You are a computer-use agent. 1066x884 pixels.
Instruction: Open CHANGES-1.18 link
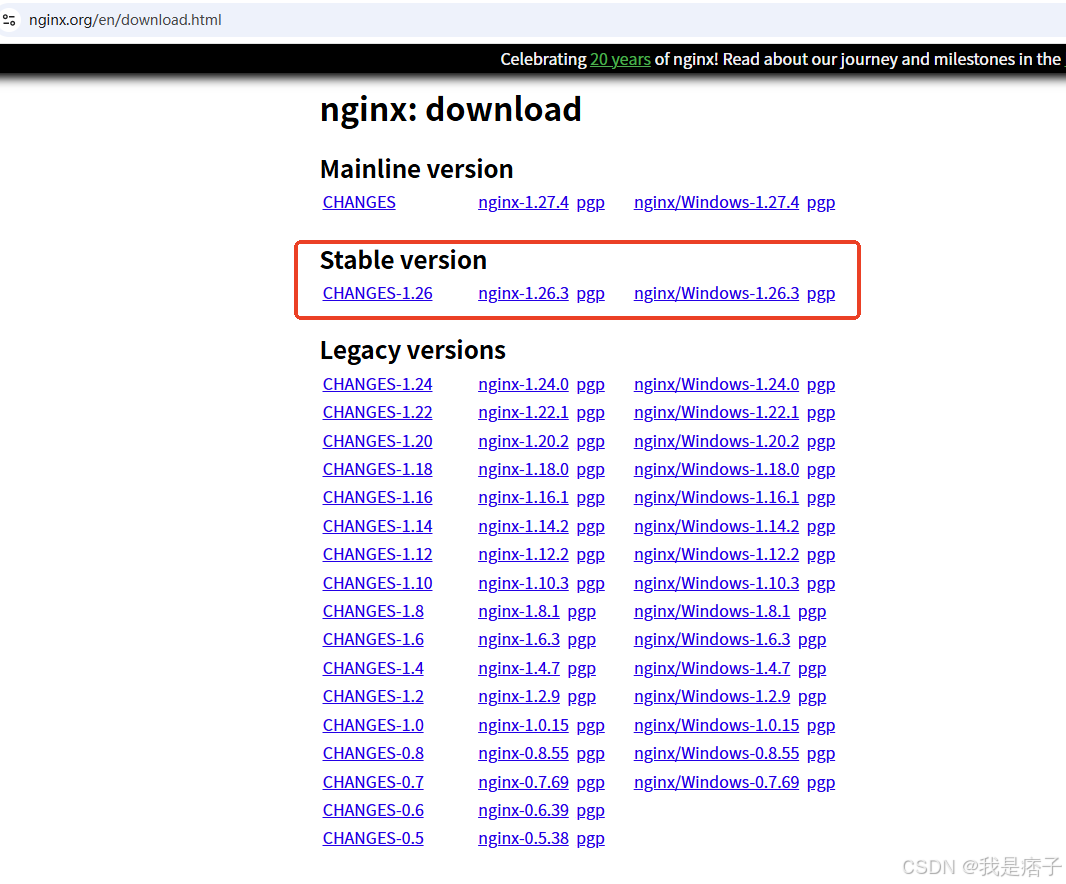click(377, 470)
